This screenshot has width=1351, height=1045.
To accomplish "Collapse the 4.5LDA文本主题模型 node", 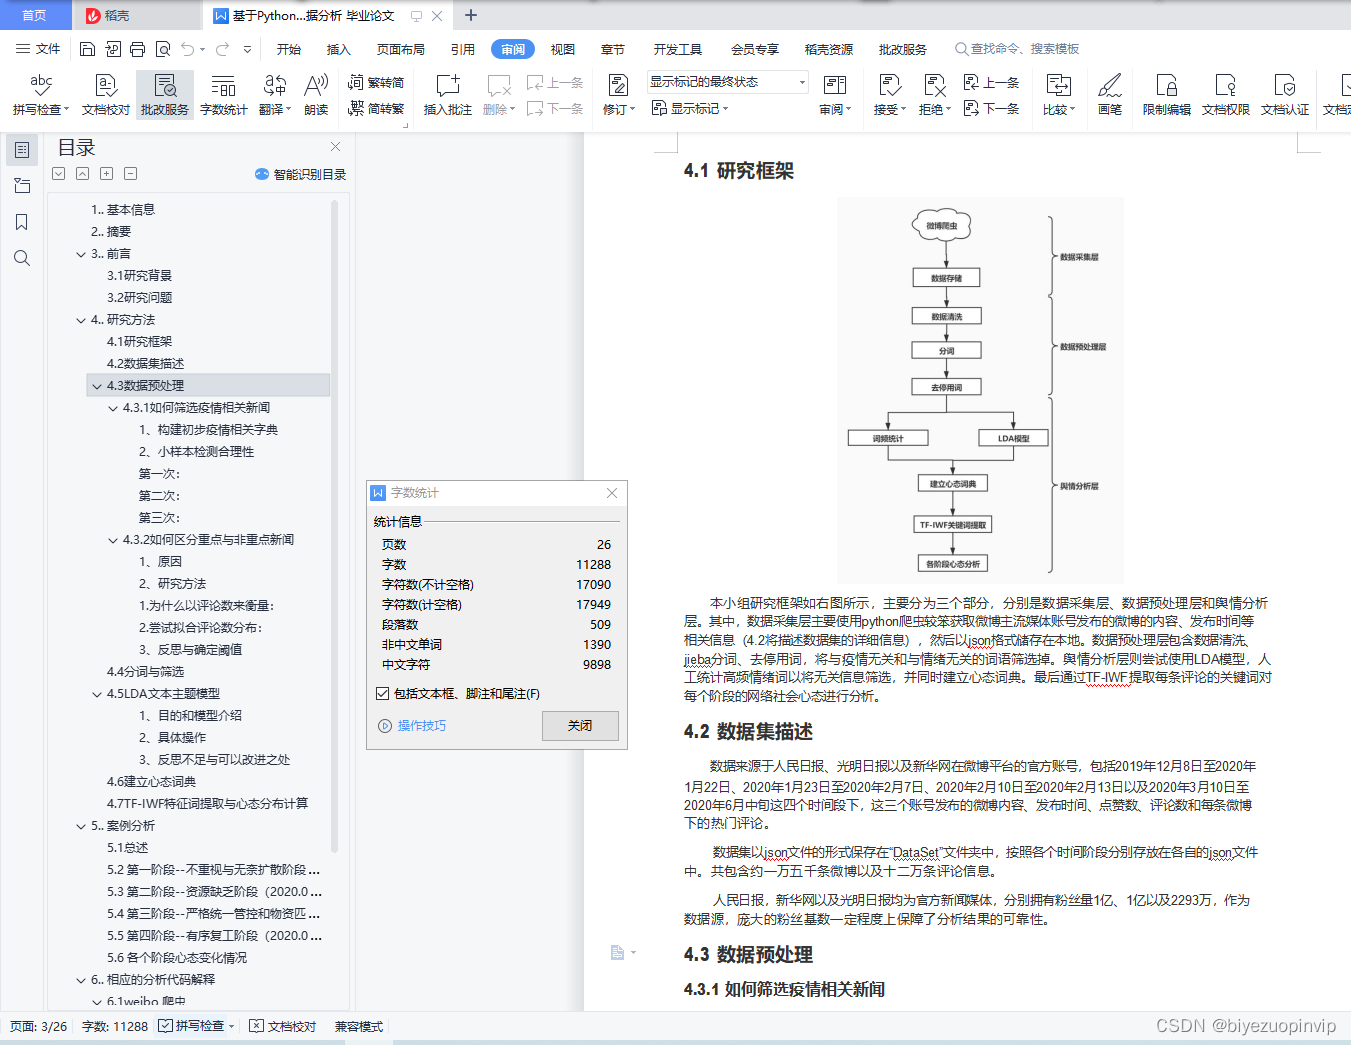I will coord(97,694).
